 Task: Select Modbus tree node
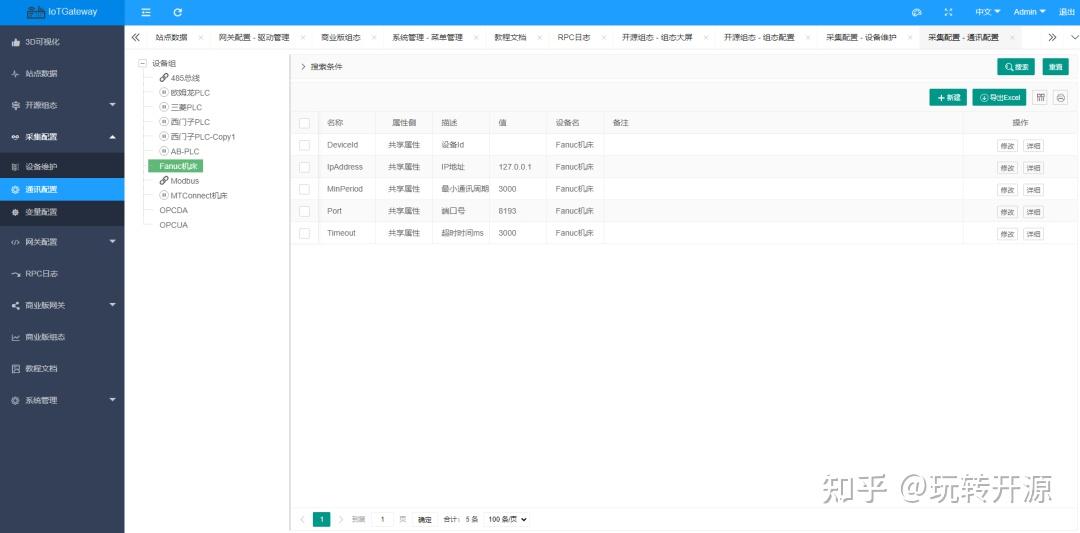point(185,180)
